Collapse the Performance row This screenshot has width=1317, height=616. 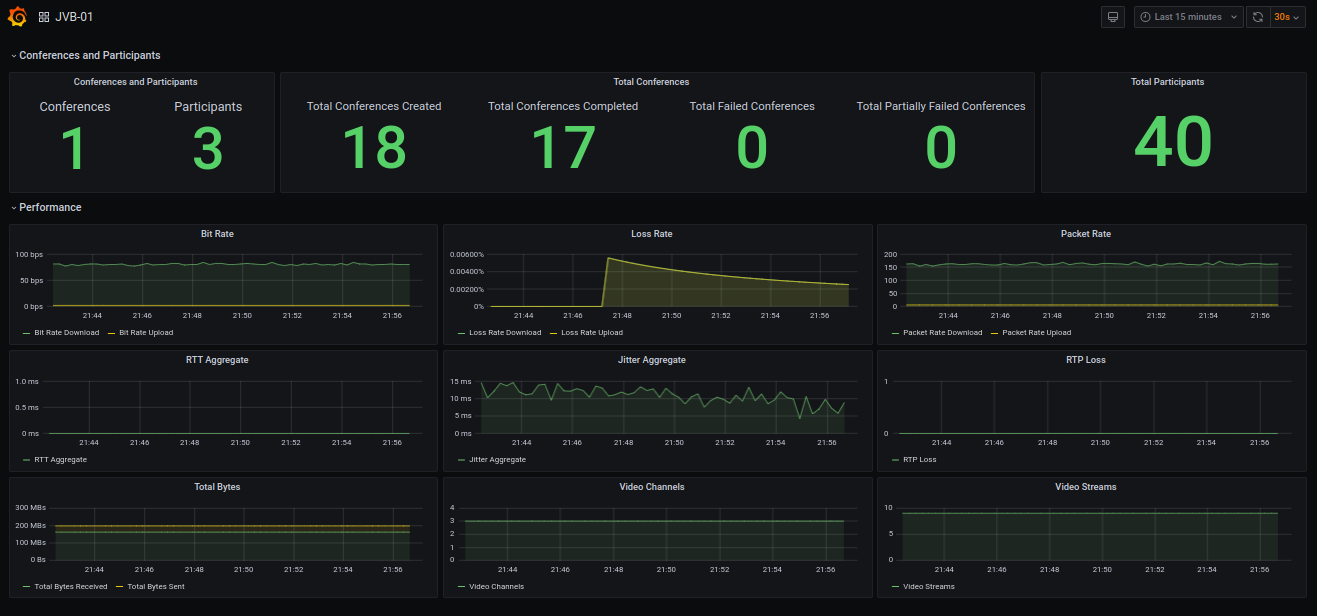(x=47, y=207)
